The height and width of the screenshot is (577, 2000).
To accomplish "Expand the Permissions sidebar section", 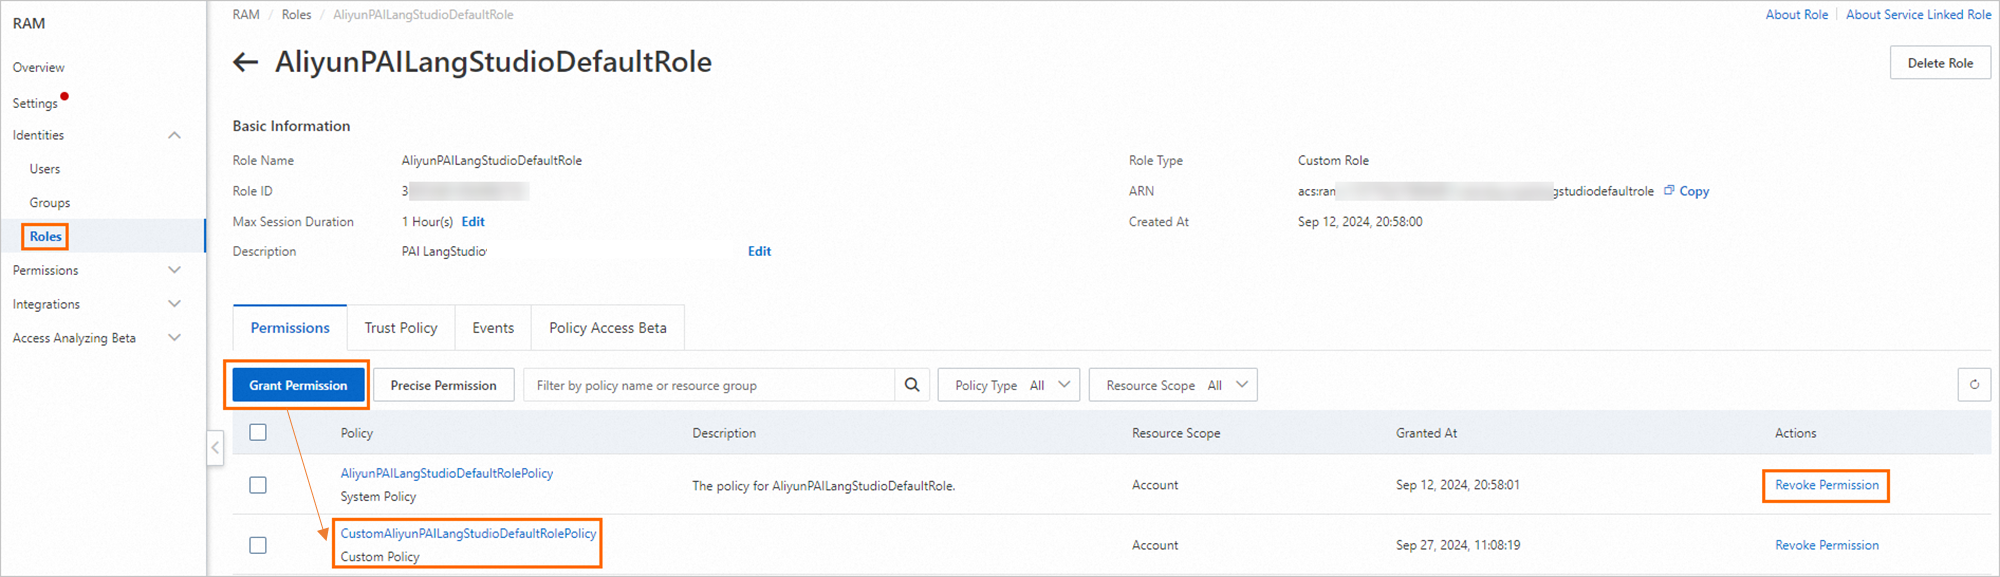I will click(x=174, y=270).
